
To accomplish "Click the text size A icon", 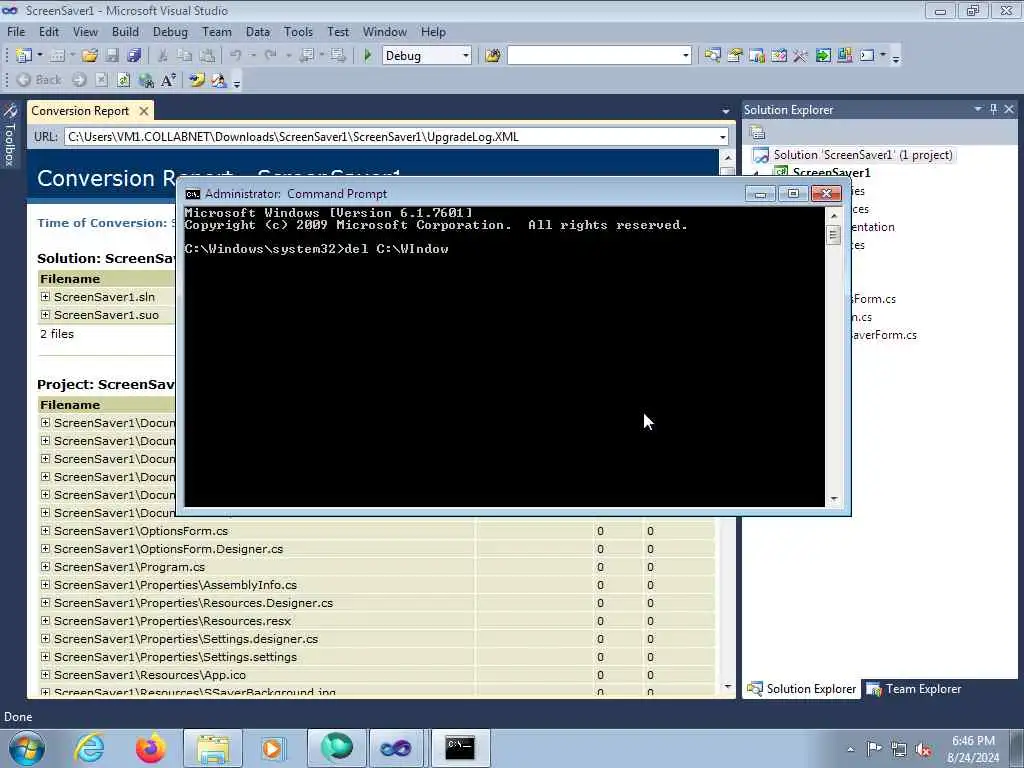I will [x=168, y=80].
